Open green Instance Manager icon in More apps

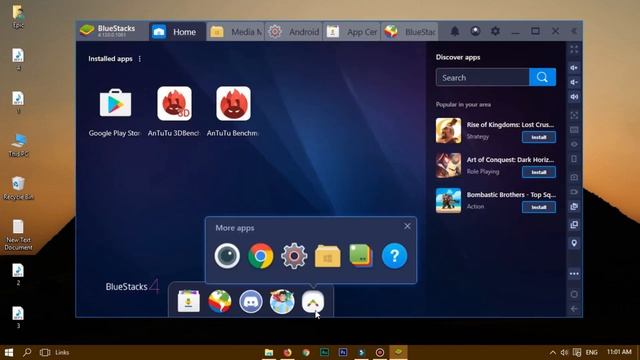tap(361, 256)
